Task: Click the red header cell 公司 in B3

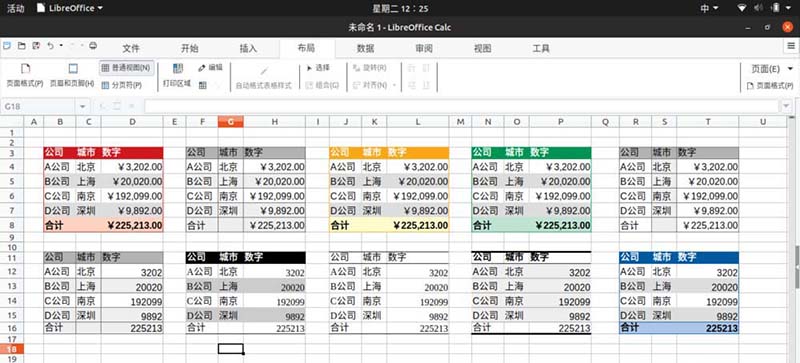Action: click(x=60, y=153)
